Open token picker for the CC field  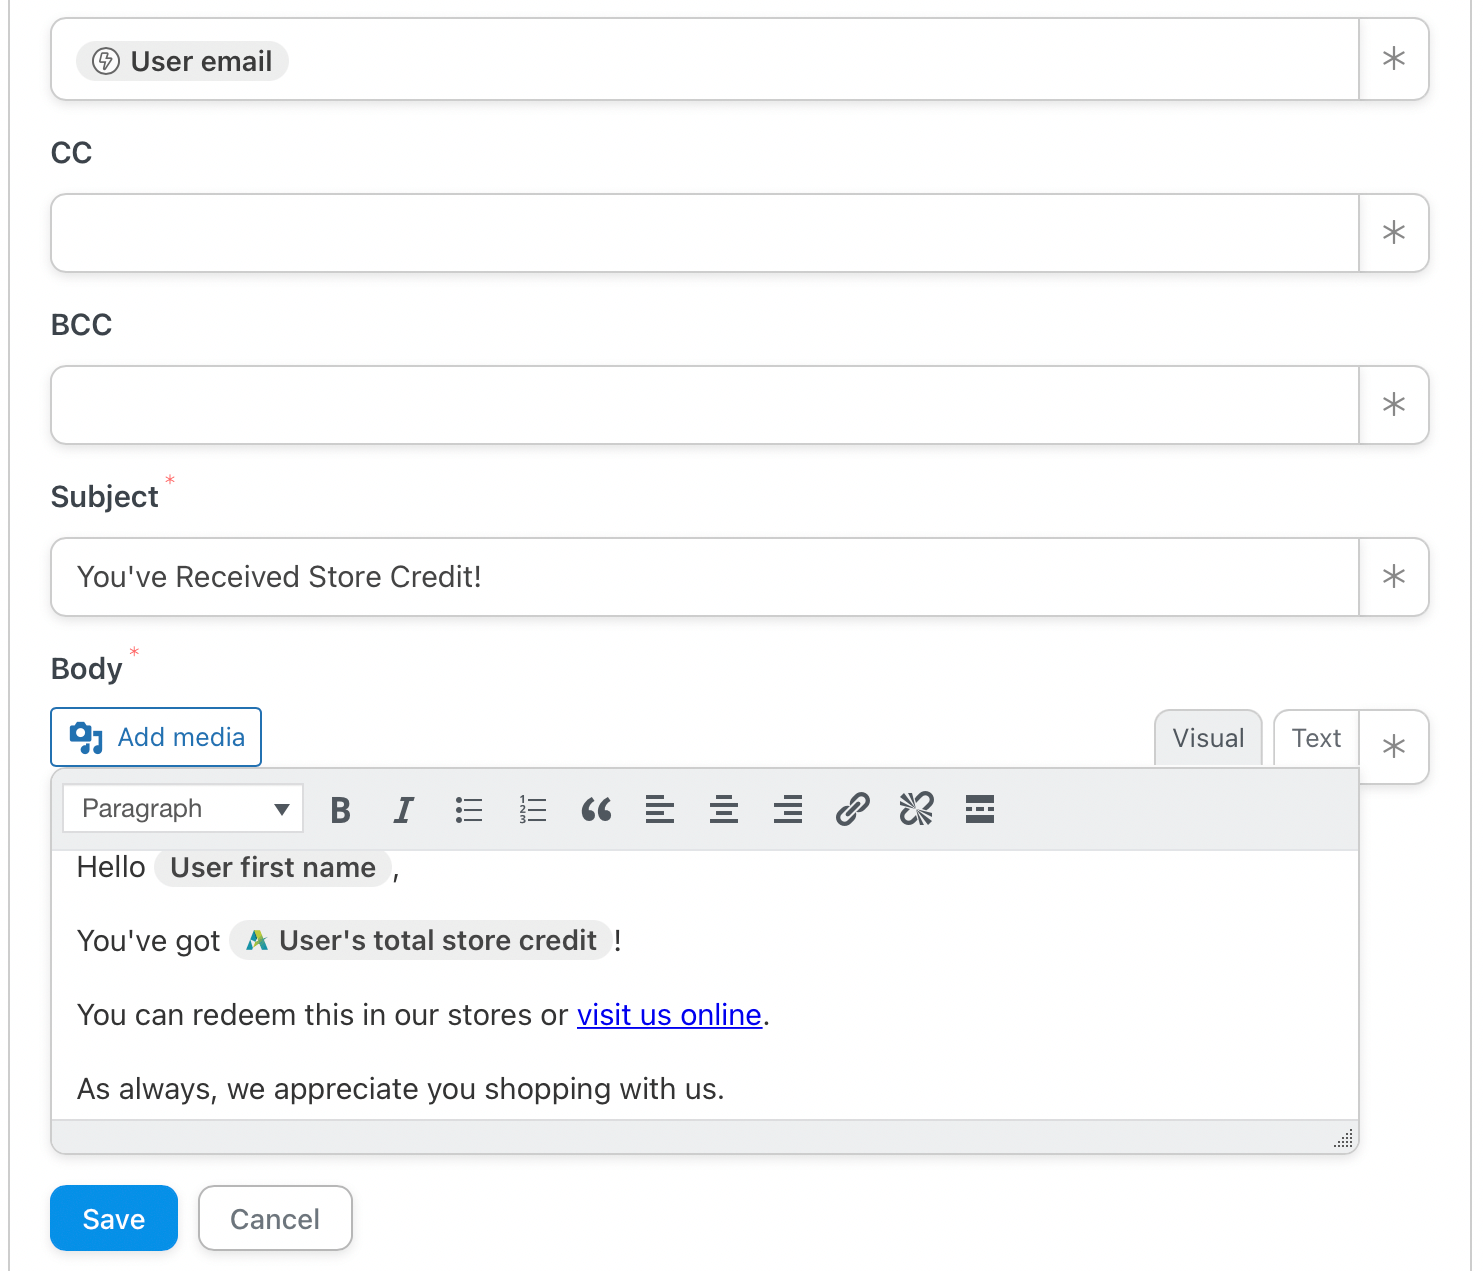click(x=1393, y=233)
